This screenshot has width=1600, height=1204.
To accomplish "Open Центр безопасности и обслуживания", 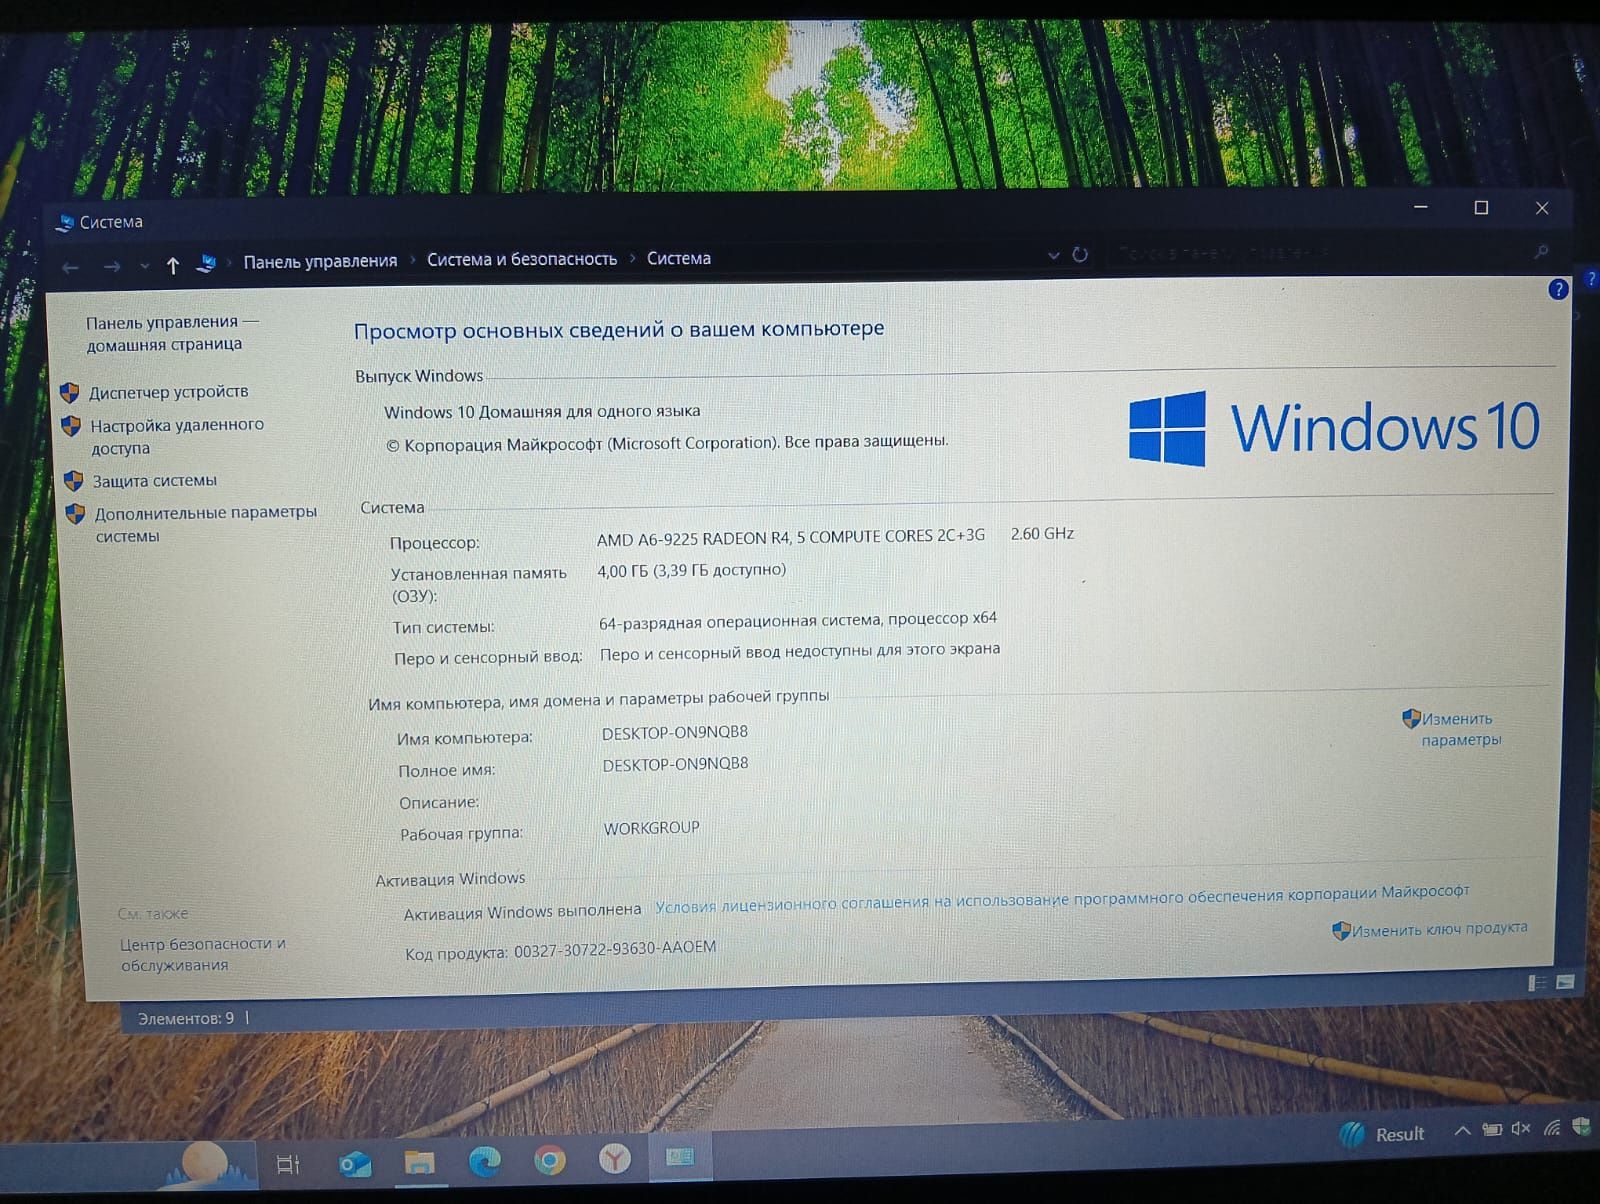I will (x=202, y=954).
